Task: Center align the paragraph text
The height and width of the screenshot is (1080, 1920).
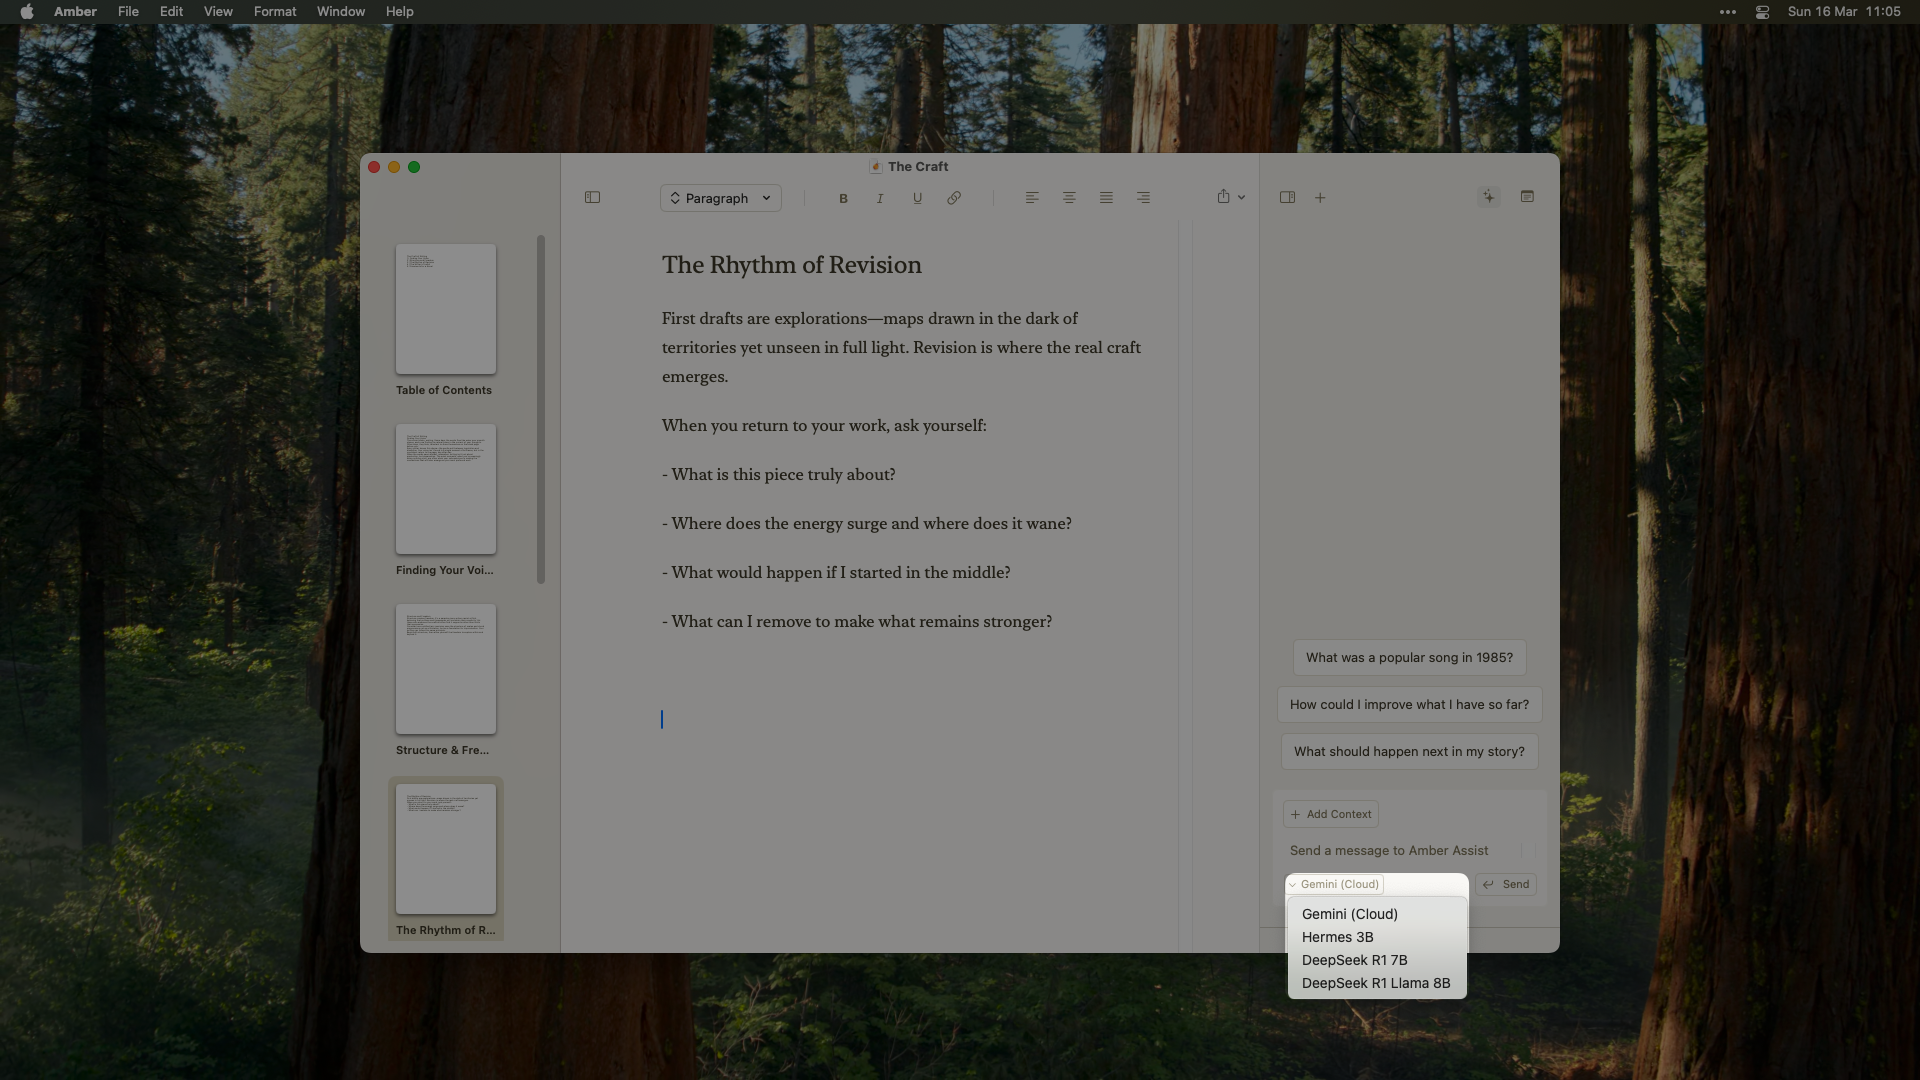Action: [1068, 198]
